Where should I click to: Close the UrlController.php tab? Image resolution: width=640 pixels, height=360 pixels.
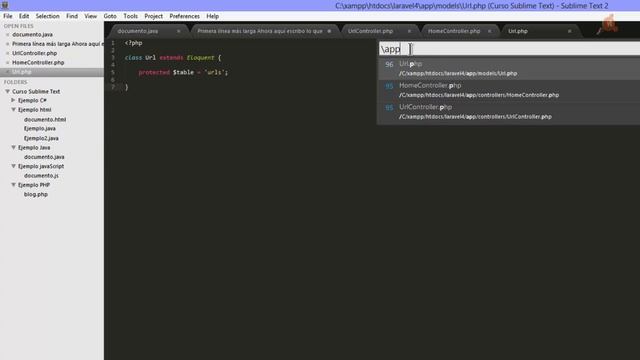point(409,31)
